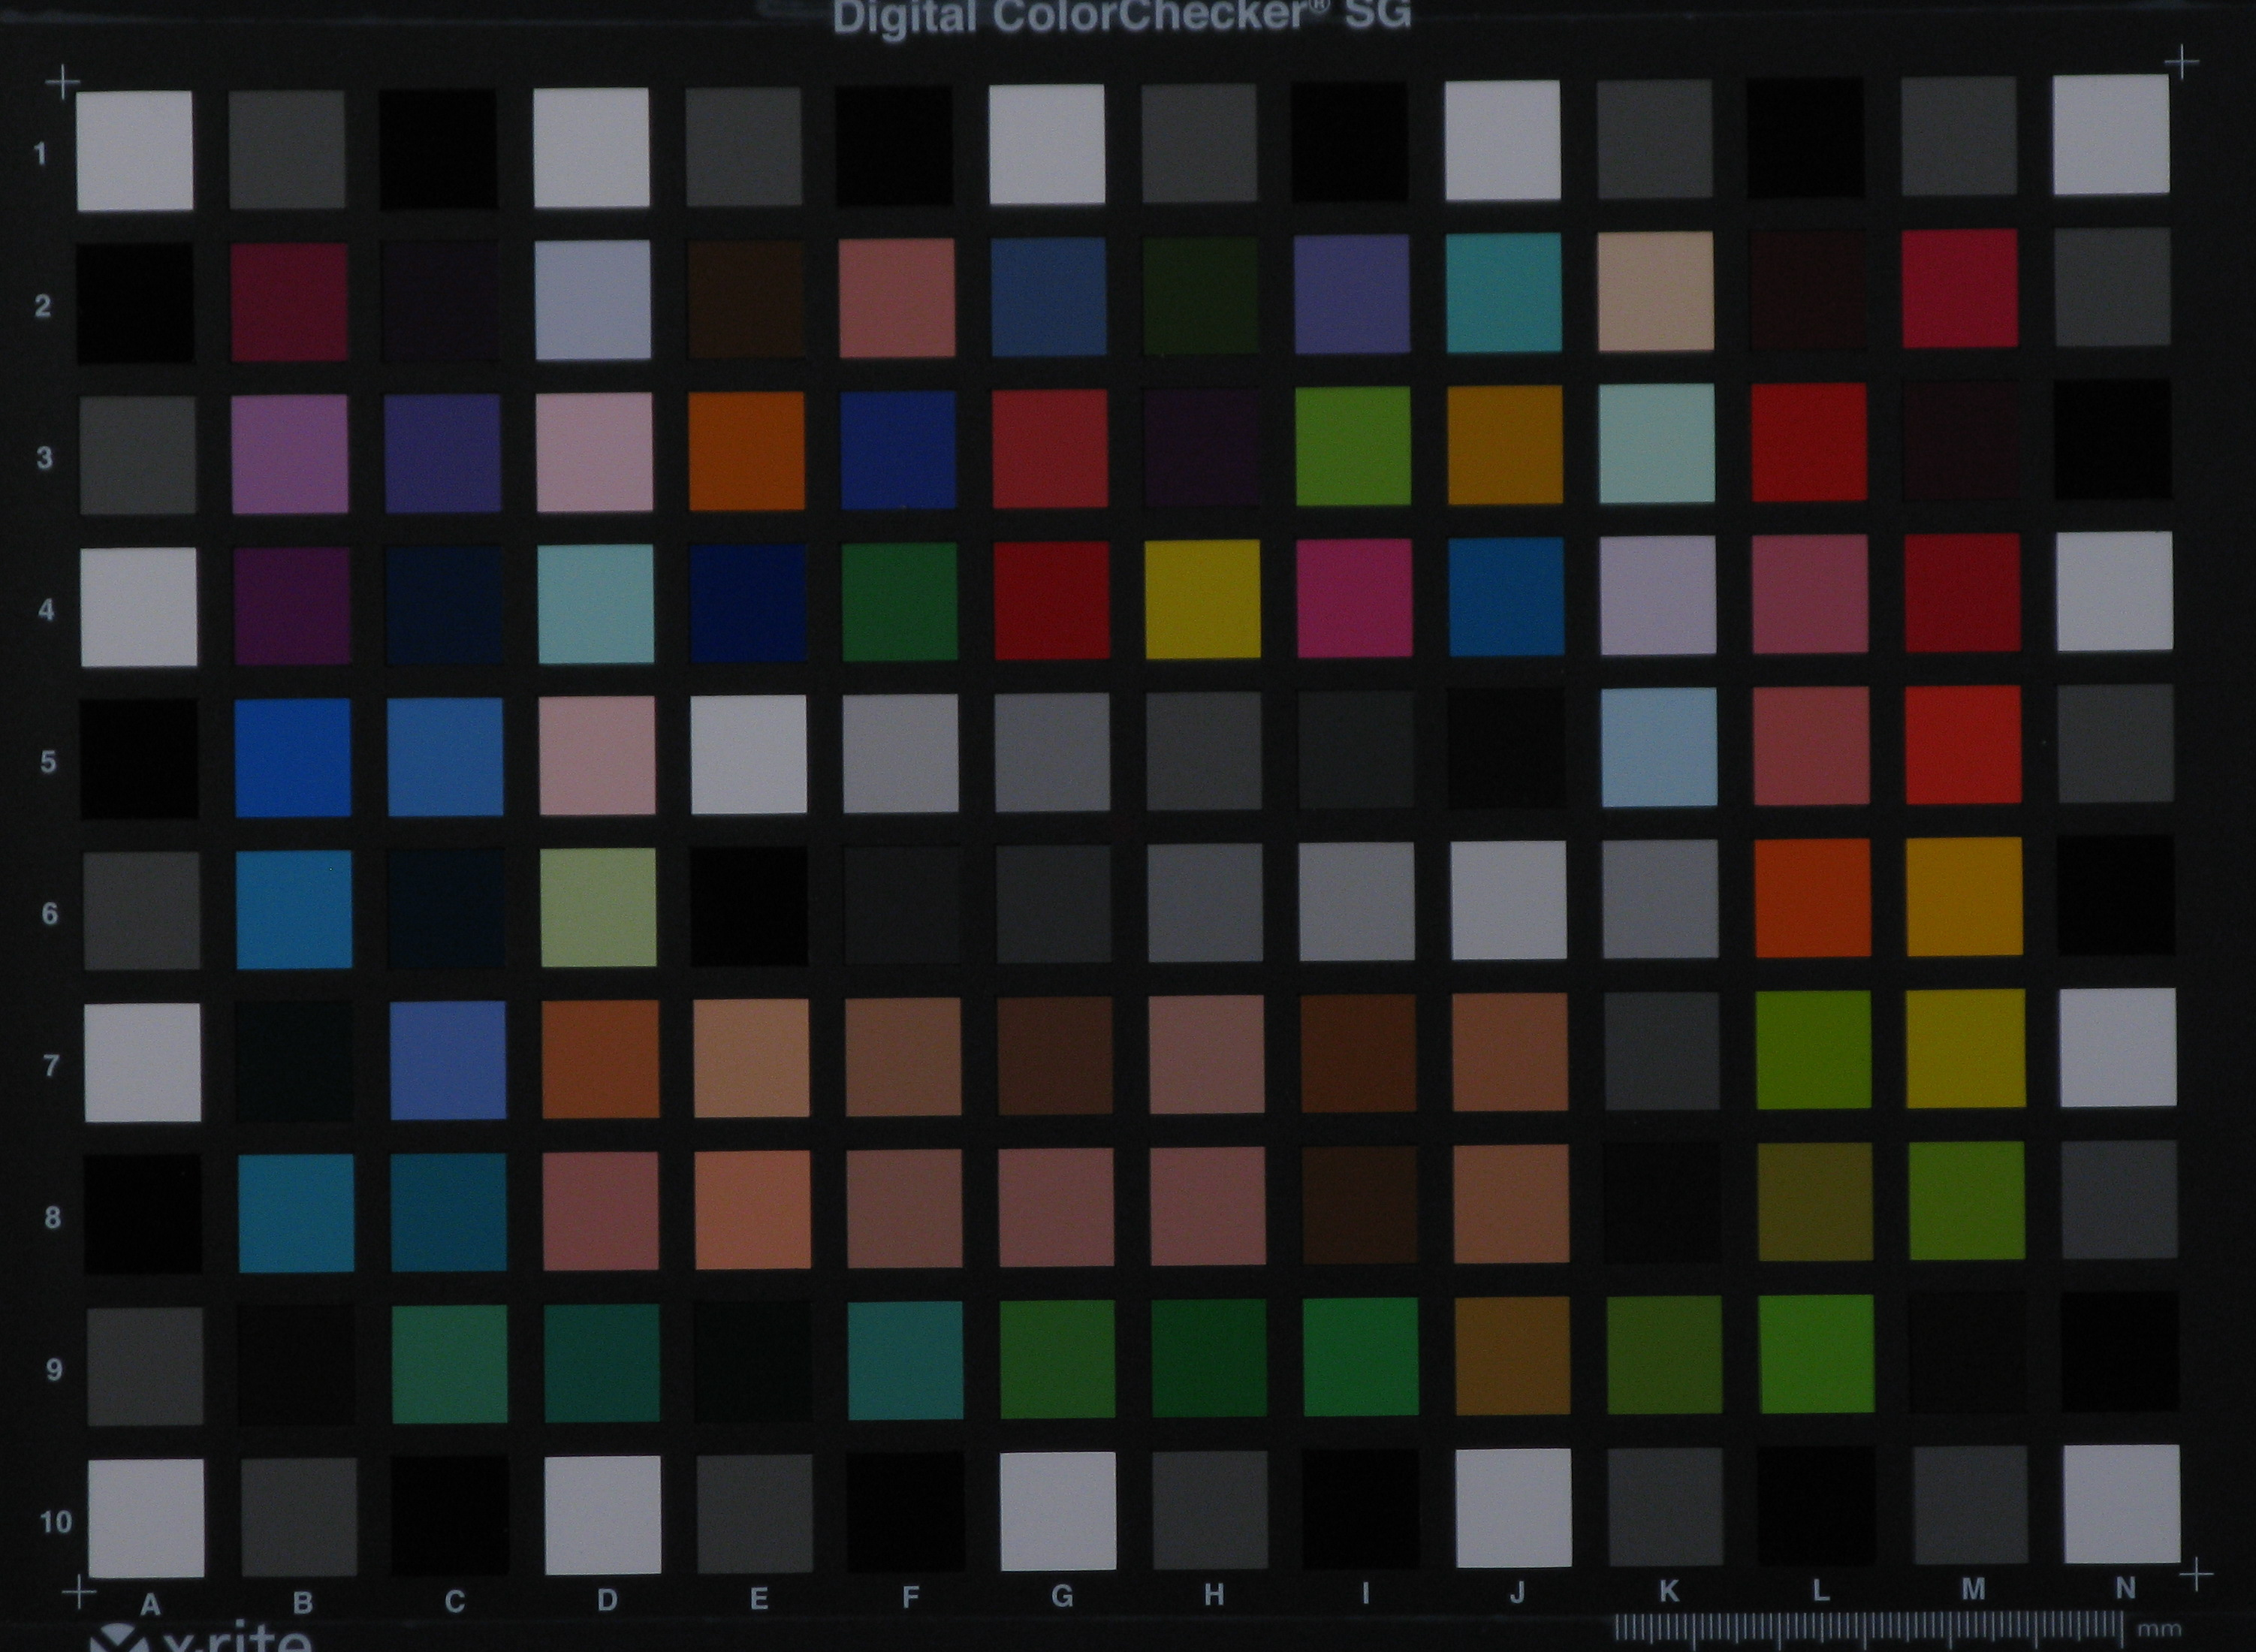The height and width of the screenshot is (1652, 2256).
Task: Click the tan swatch at E7
Action: click(x=751, y=1058)
